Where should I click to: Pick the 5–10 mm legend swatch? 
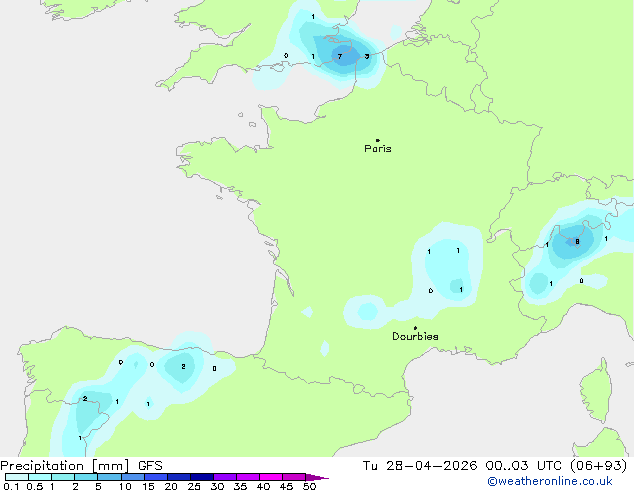click(109, 477)
